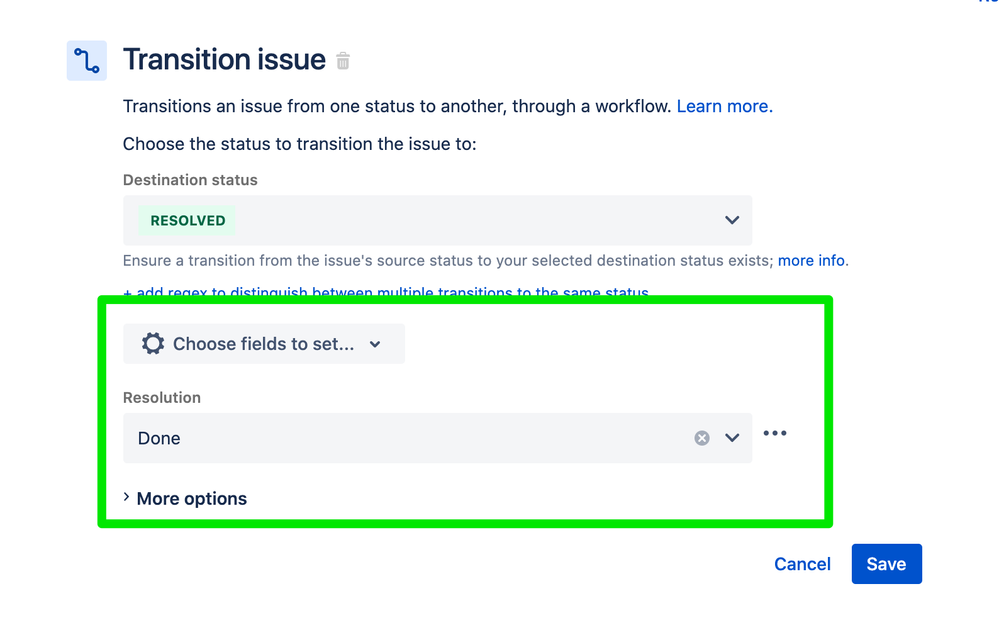This screenshot has height=622, width=999.
Task: Click the Transition issue heading text
Action: click(224, 60)
